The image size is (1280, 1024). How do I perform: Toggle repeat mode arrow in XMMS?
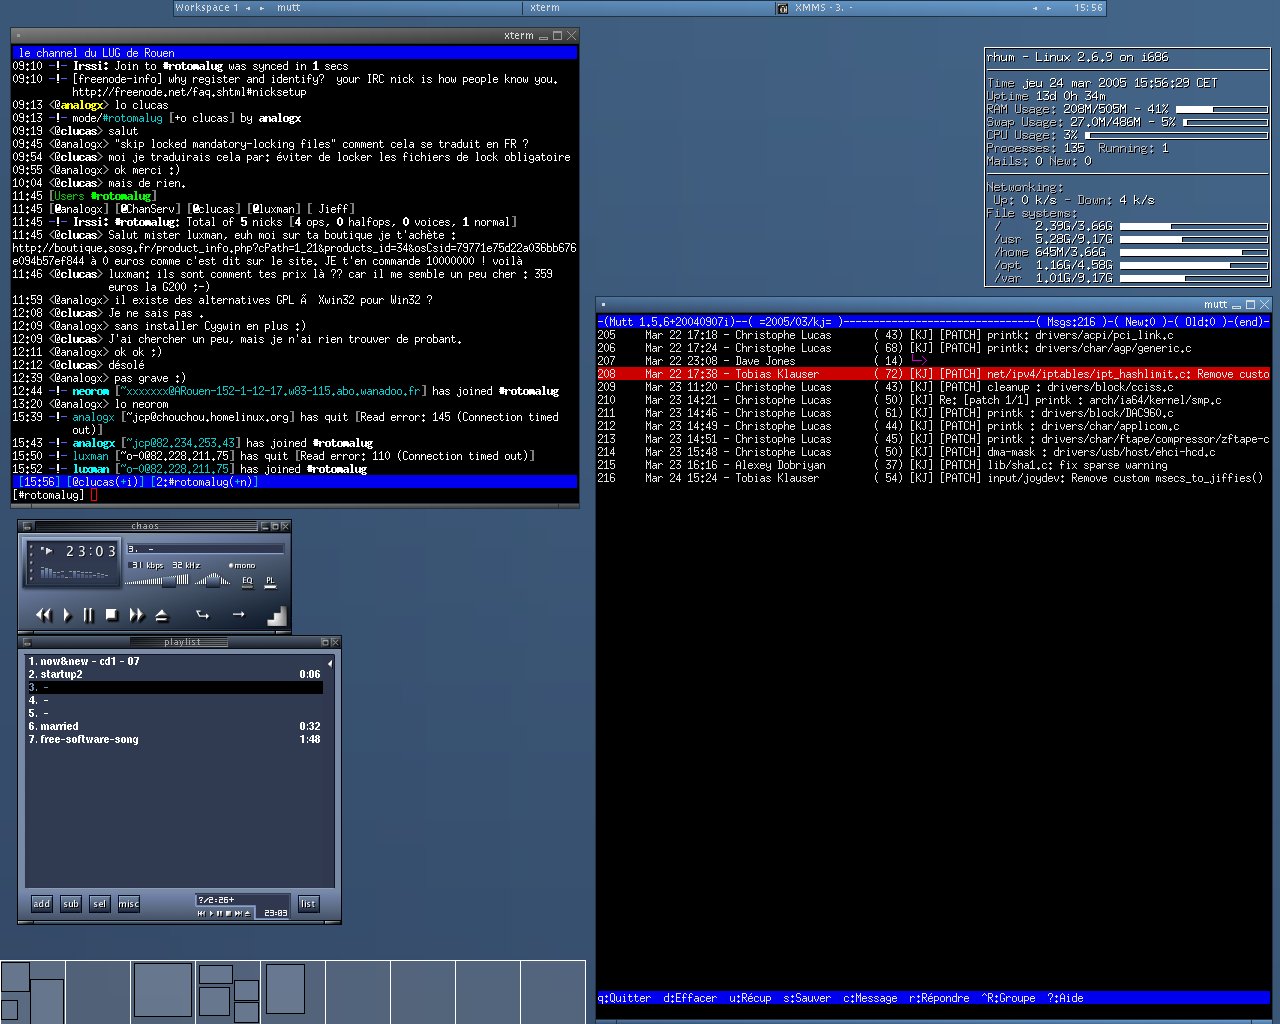click(x=238, y=614)
